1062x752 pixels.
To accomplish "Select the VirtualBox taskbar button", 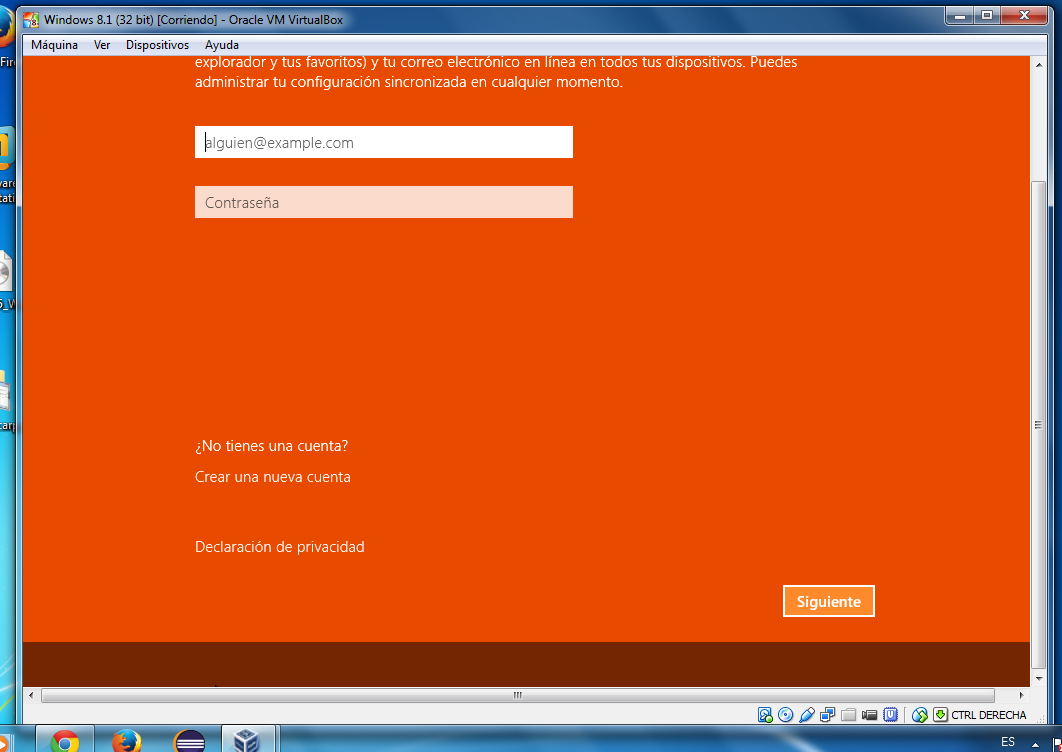I will 247,740.
